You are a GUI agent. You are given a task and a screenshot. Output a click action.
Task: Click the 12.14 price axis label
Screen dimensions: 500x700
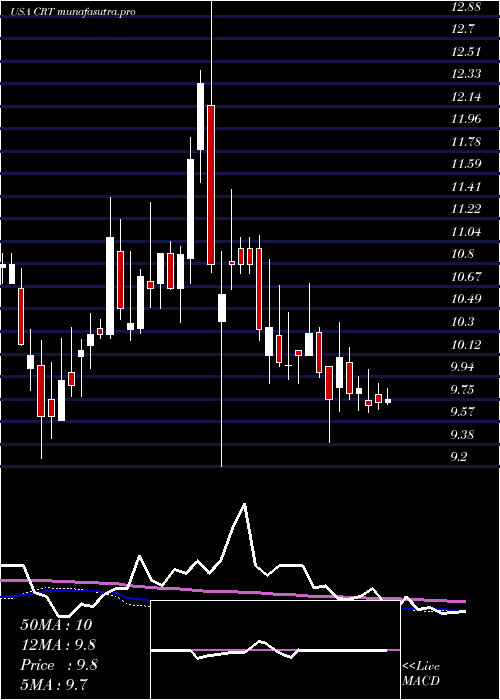(x=466, y=97)
